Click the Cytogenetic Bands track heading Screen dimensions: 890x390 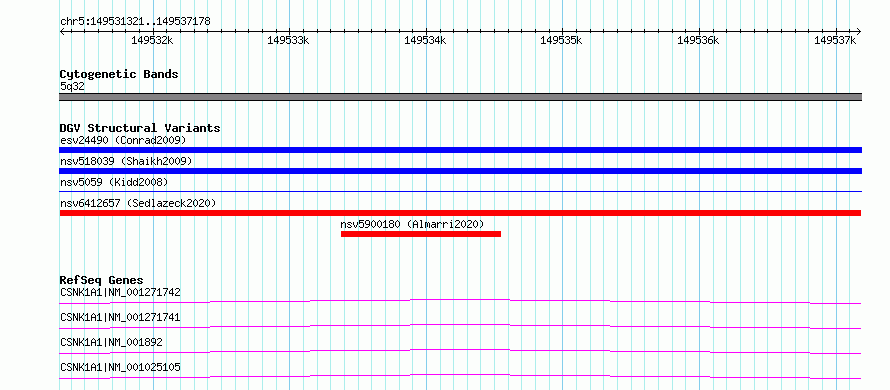pyautogui.click(x=119, y=74)
